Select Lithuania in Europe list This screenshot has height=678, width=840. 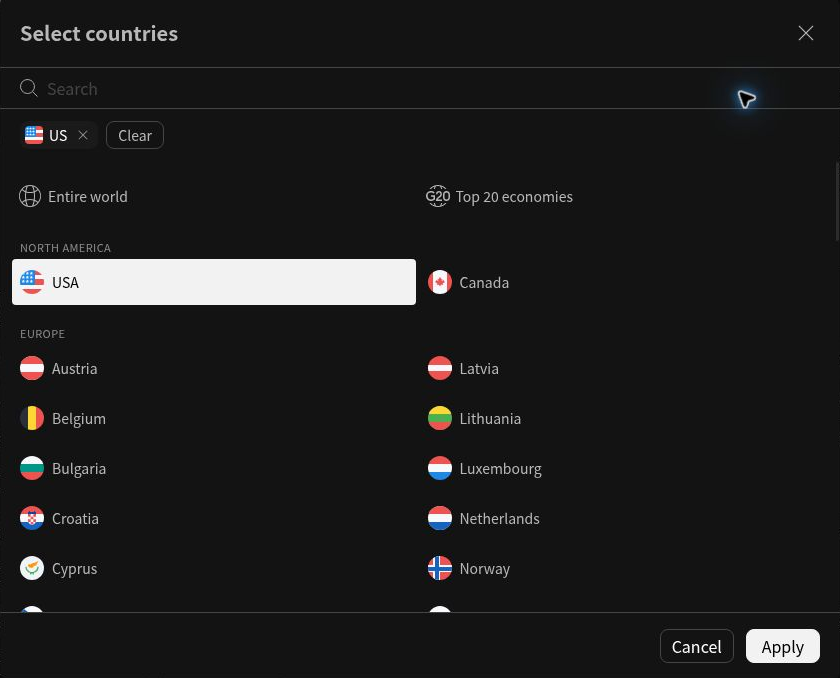click(x=621, y=418)
